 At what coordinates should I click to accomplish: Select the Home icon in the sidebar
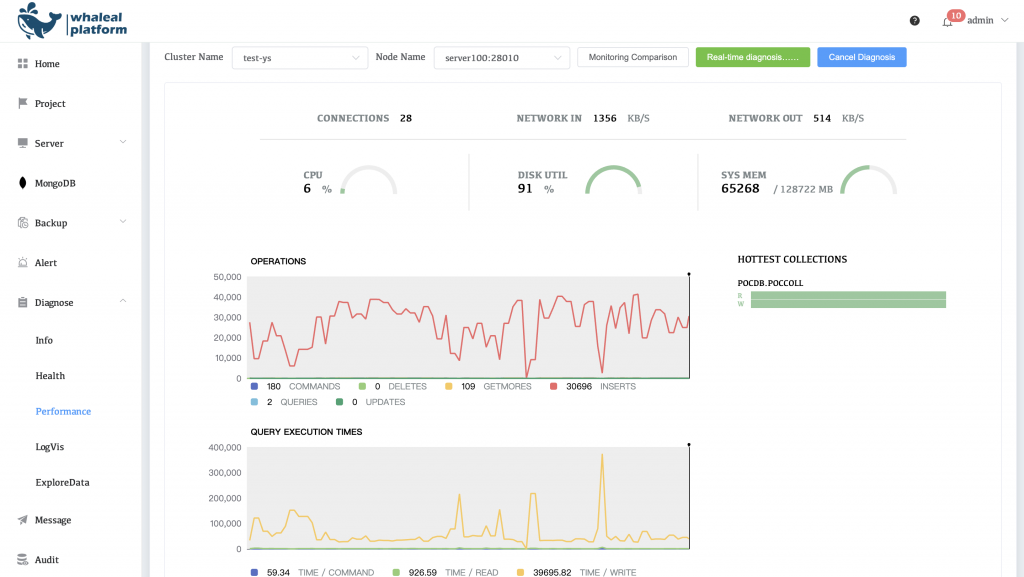23,64
